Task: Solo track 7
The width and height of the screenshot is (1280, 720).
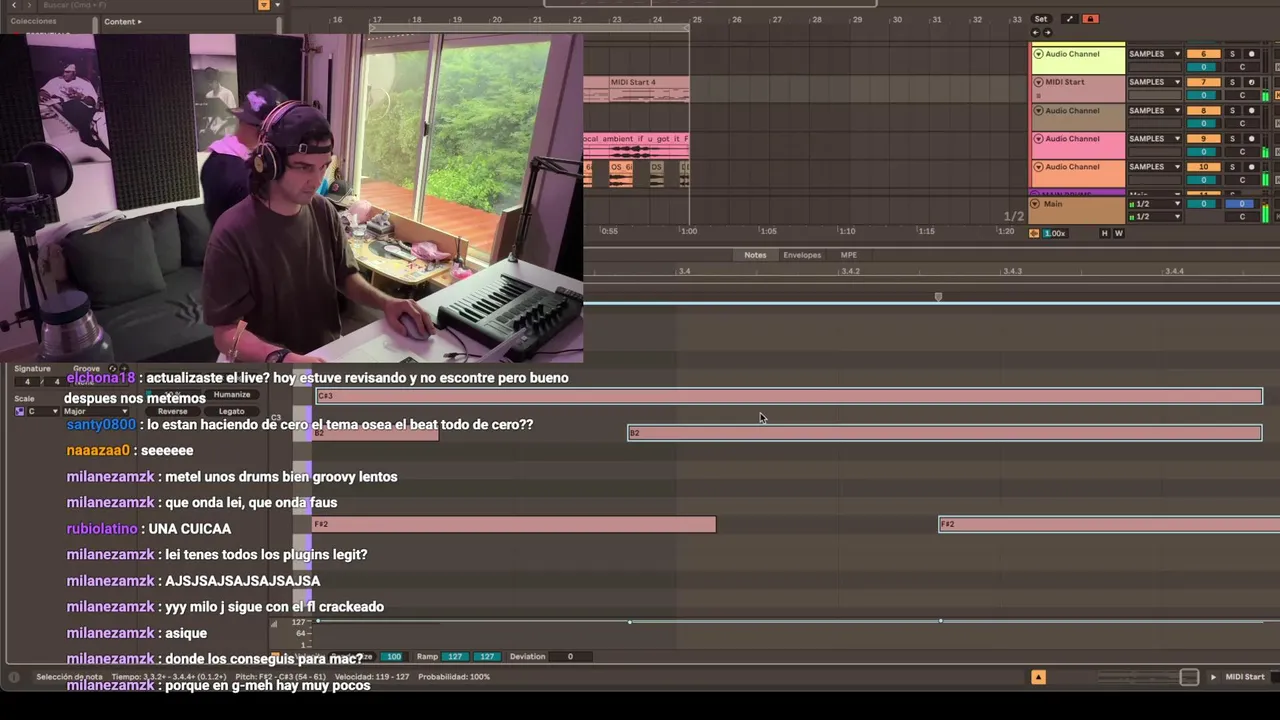Action: pyautogui.click(x=1232, y=82)
